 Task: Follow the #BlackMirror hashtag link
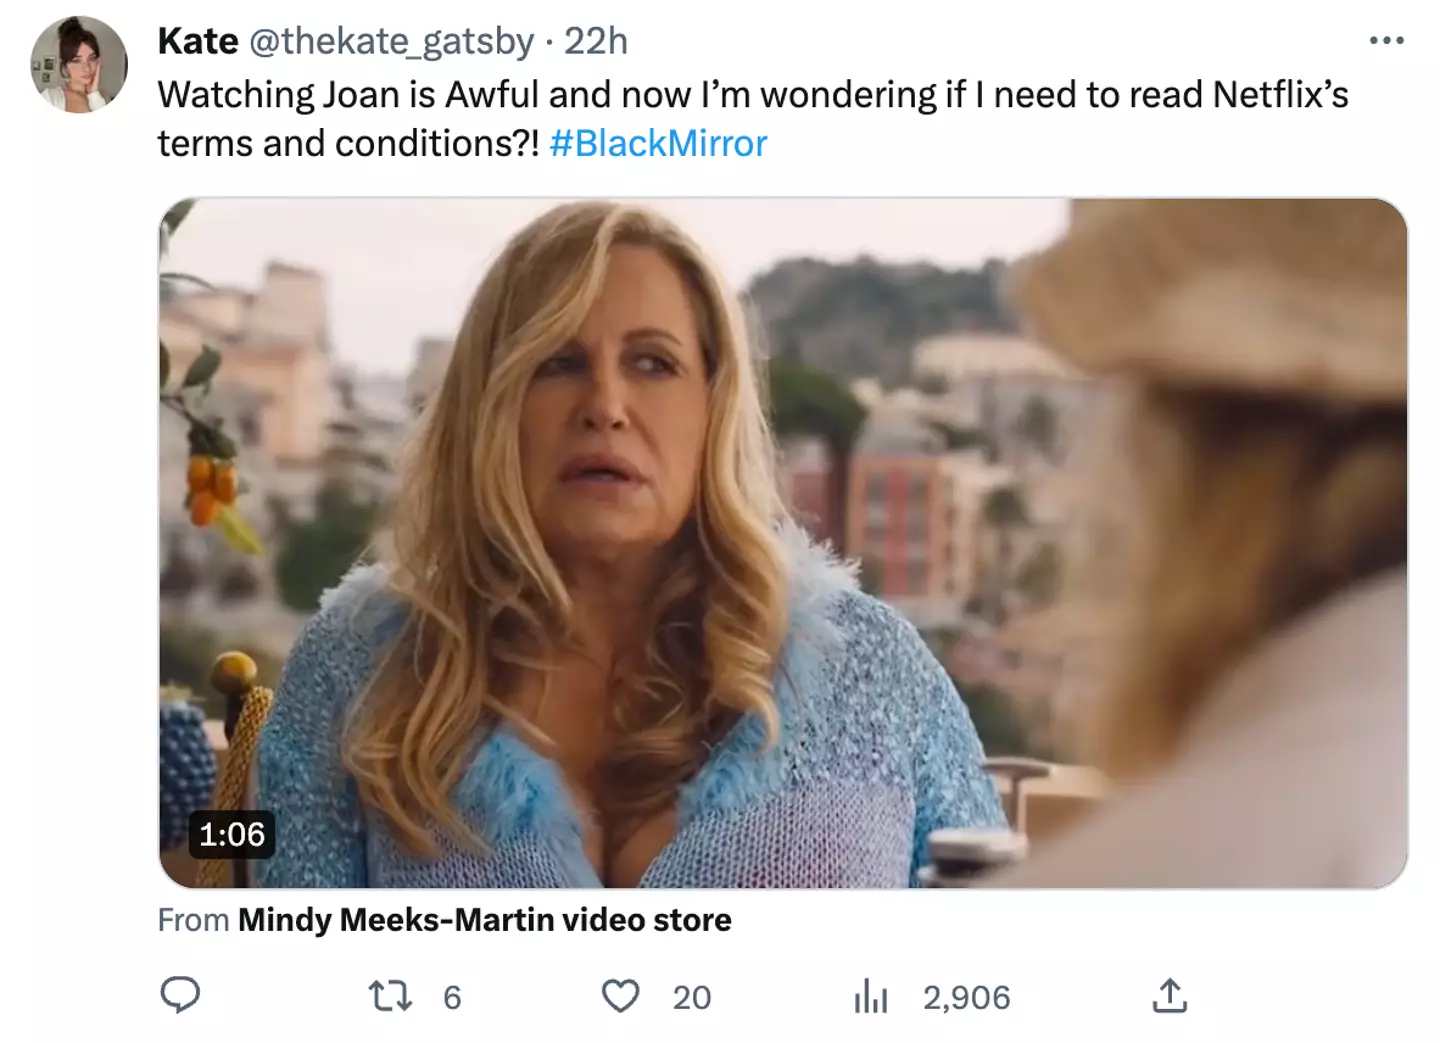pyautogui.click(x=658, y=143)
